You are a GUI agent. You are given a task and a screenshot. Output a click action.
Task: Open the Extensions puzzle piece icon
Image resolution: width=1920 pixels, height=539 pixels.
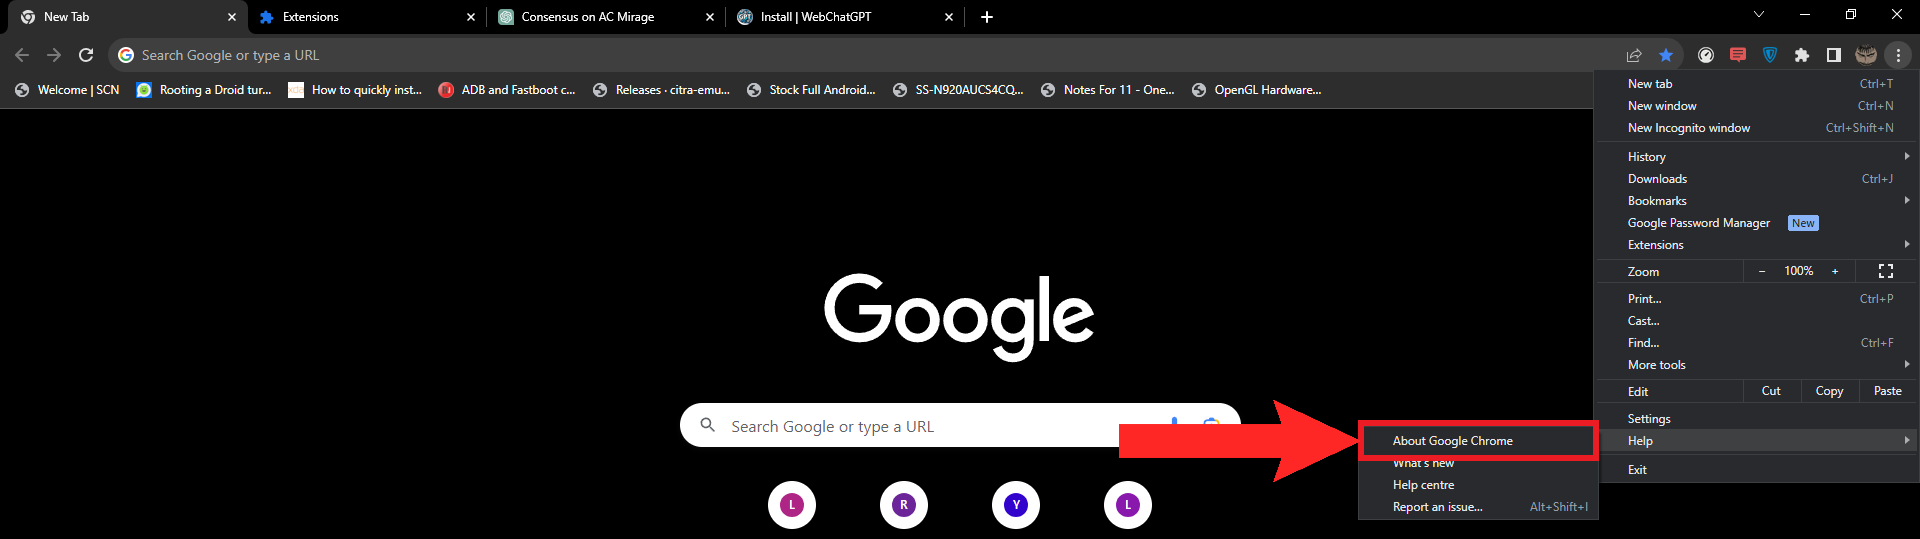click(x=1802, y=55)
